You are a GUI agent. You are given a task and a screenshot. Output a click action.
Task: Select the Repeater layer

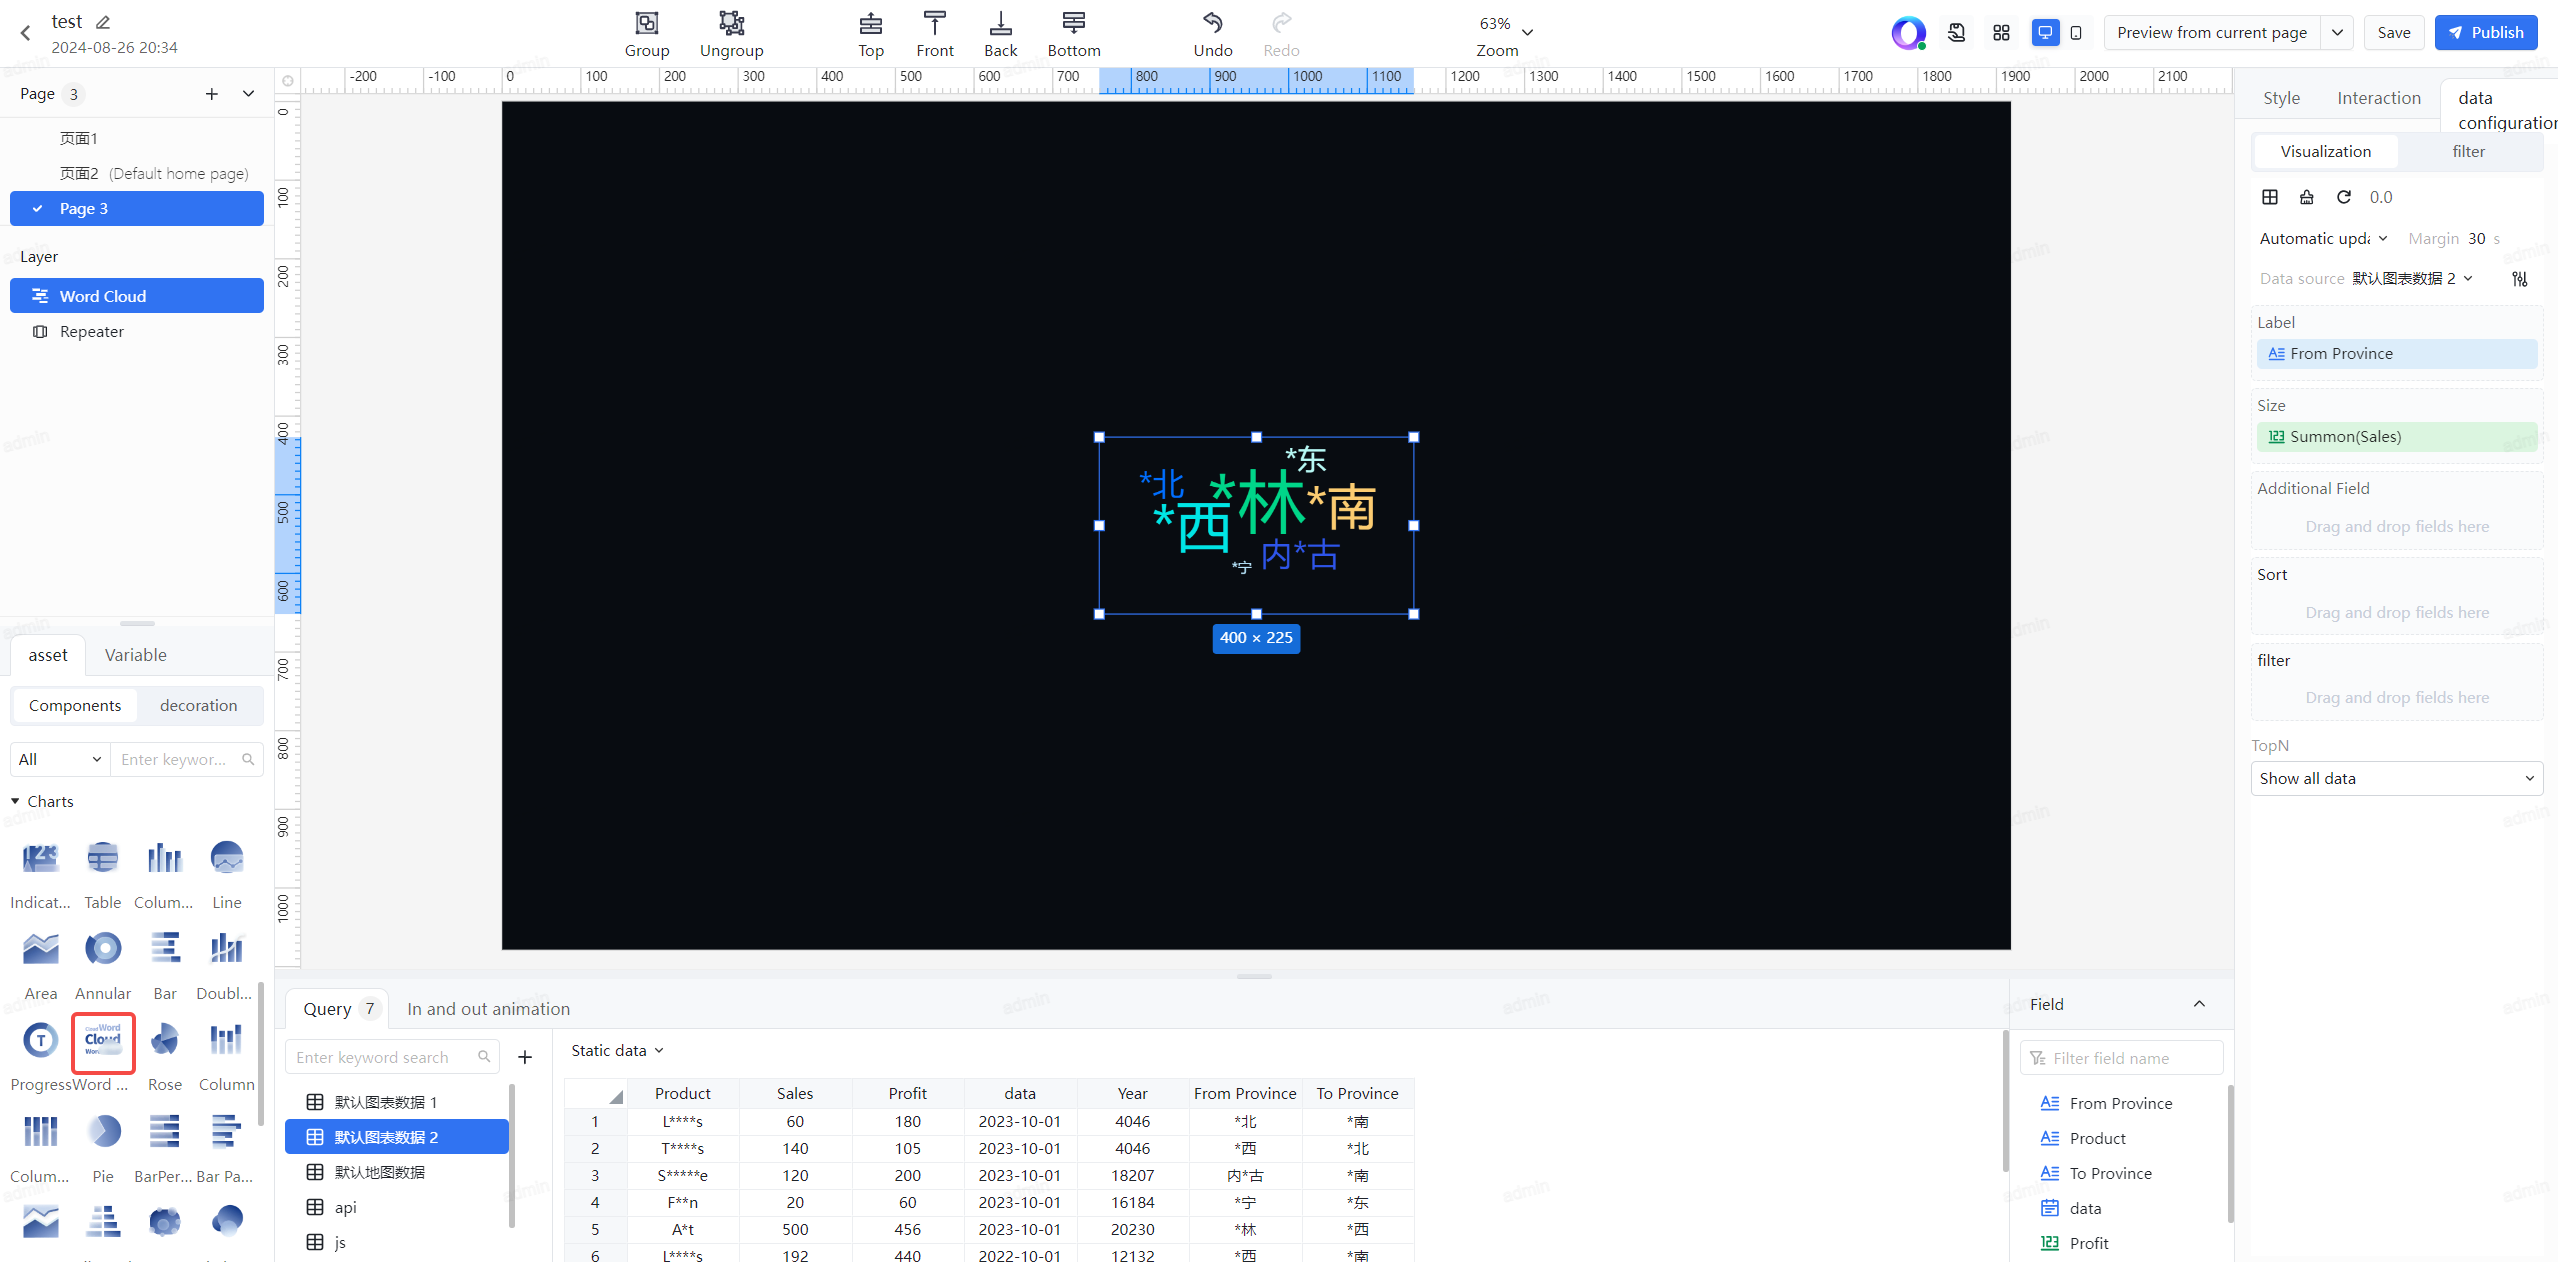coord(137,331)
